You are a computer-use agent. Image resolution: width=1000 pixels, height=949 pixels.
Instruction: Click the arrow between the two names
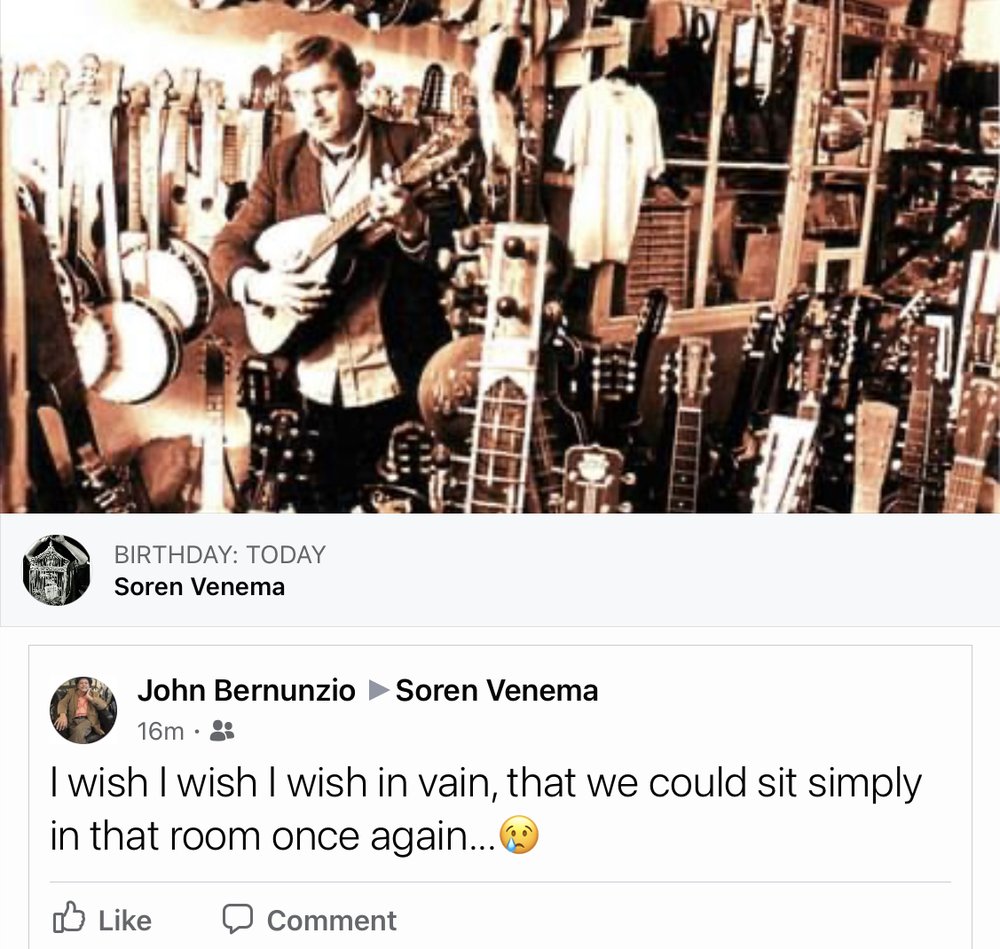coord(377,691)
